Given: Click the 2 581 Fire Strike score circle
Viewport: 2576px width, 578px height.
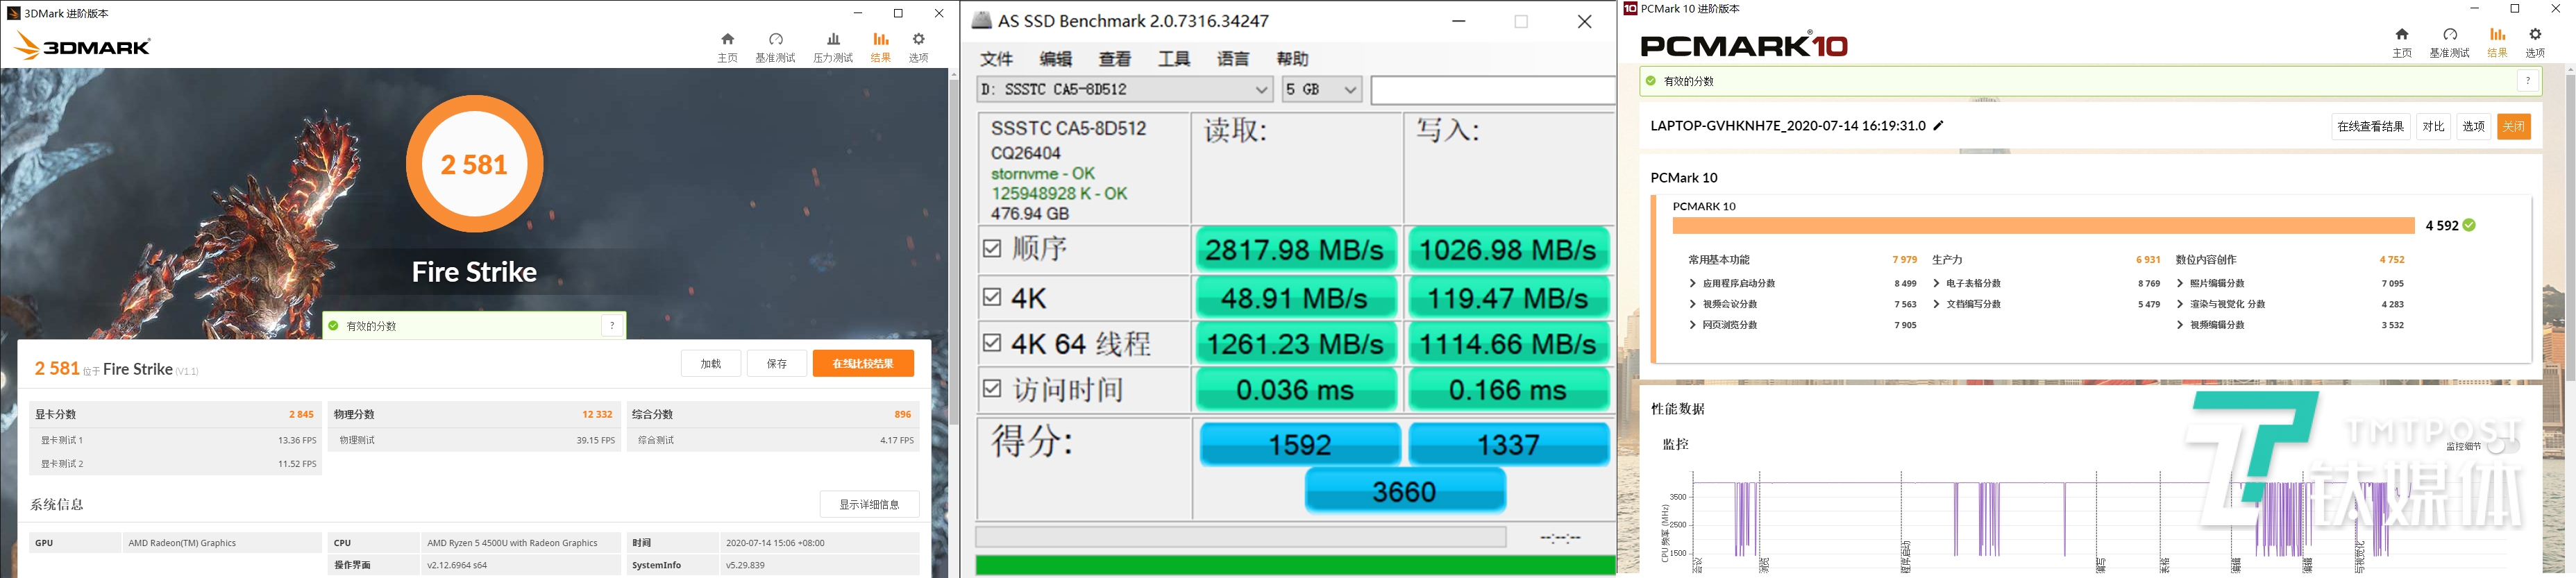Looking at the screenshot, I should (x=474, y=164).
